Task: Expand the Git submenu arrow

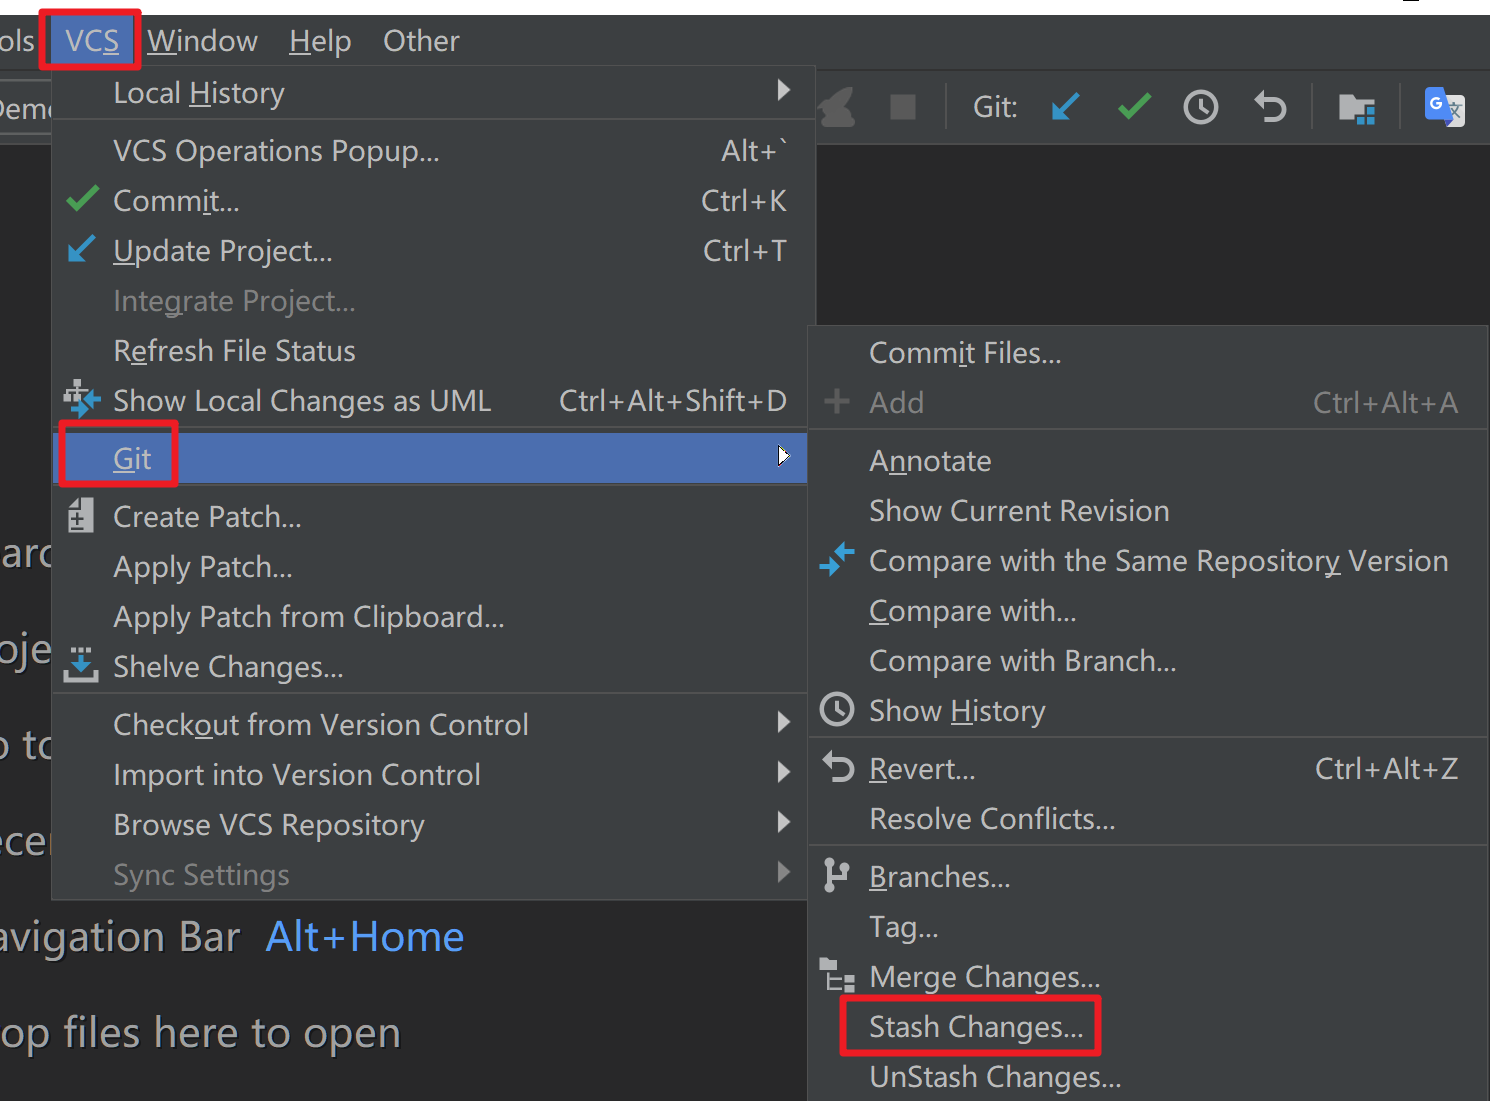Action: click(784, 456)
